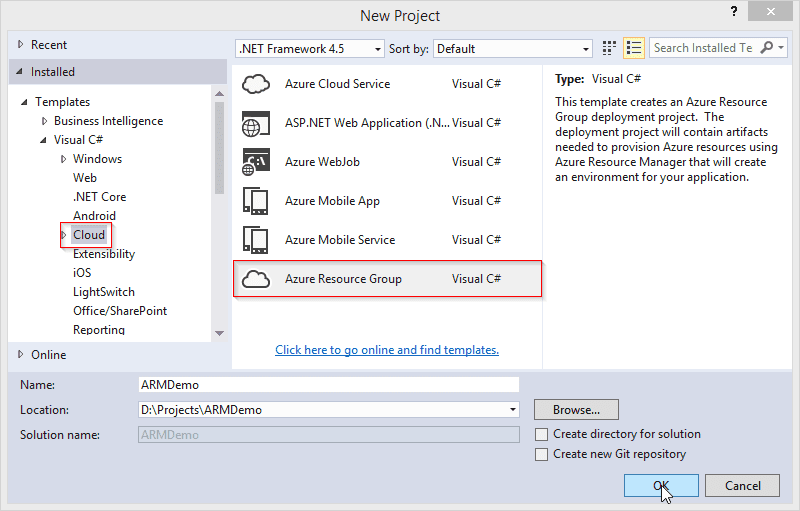Screen dimensions: 800x511
Task: Expand the Recent section
Action: (20, 44)
